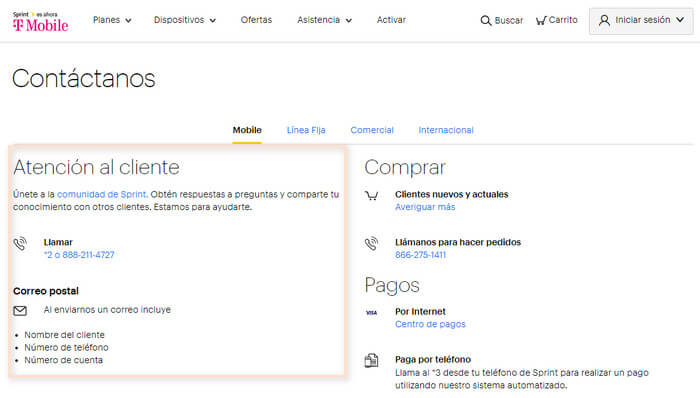700x398 pixels.
Task: Switch to the Comercial tab
Action: [x=372, y=130]
